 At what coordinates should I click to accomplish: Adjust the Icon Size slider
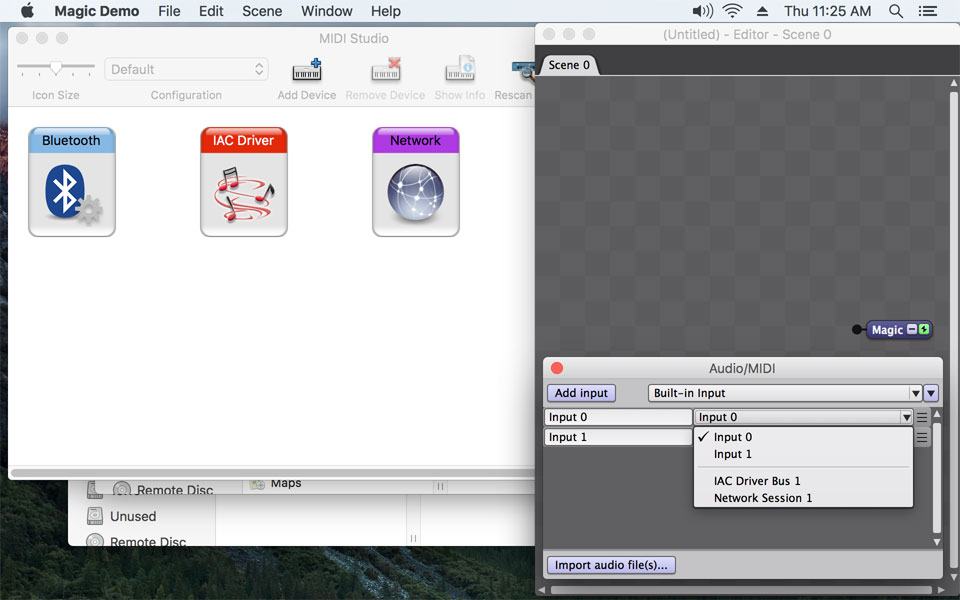(x=56, y=68)
